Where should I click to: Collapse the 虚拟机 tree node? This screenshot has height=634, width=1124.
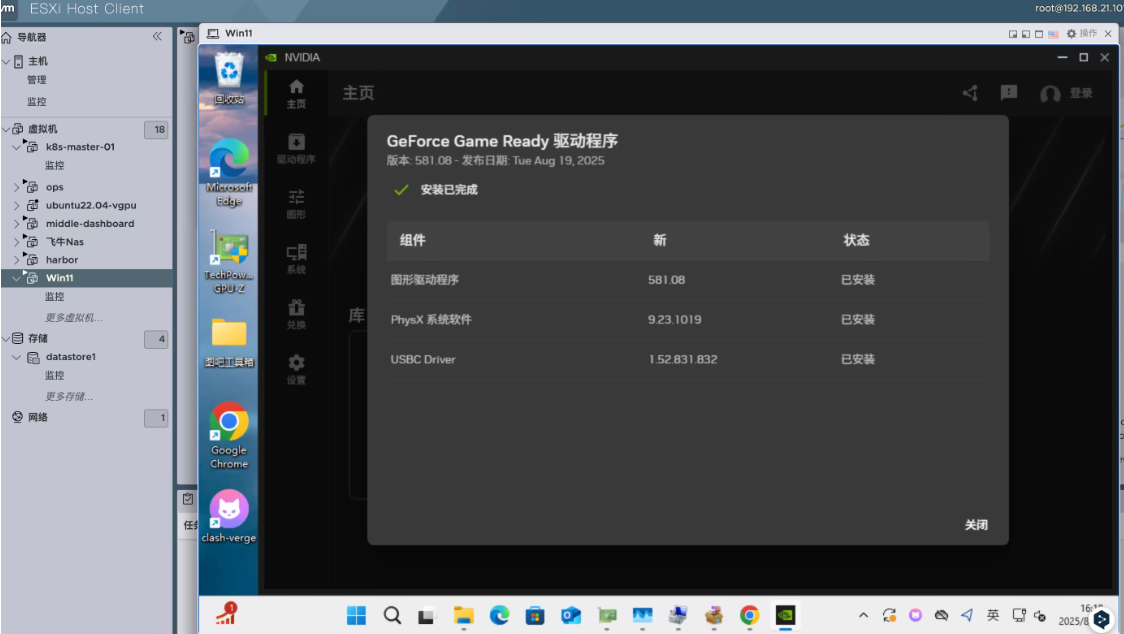[6, 129]
